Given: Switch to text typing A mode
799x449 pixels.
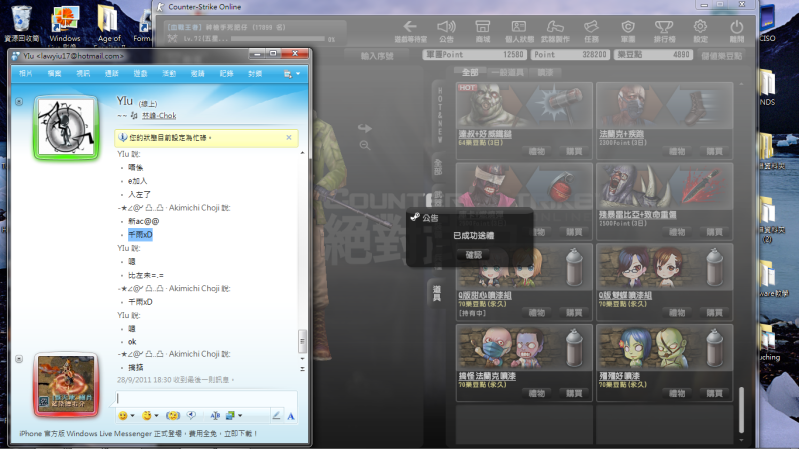Looking at the screenshot, I should pos(290,416).
